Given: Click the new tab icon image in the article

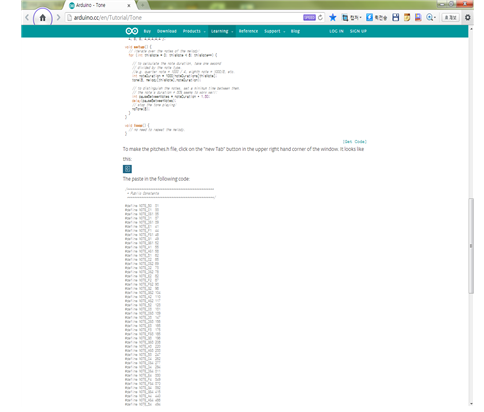Looking at the screenshot, I should [x=127, y=169].
